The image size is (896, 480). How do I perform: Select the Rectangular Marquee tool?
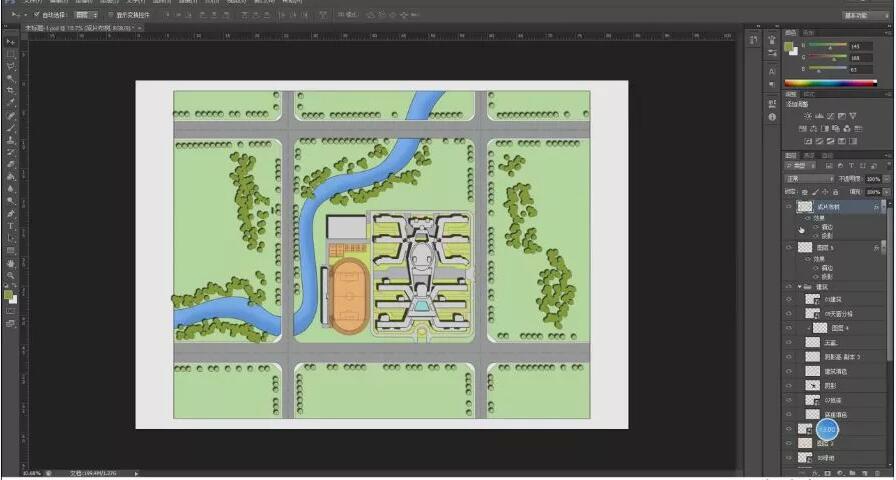click(10, 53)
